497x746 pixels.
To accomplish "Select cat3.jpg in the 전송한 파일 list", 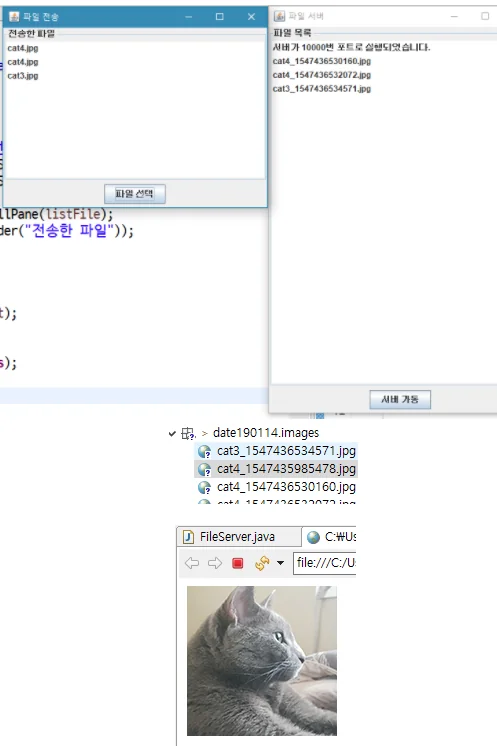I will pos(23,76).
